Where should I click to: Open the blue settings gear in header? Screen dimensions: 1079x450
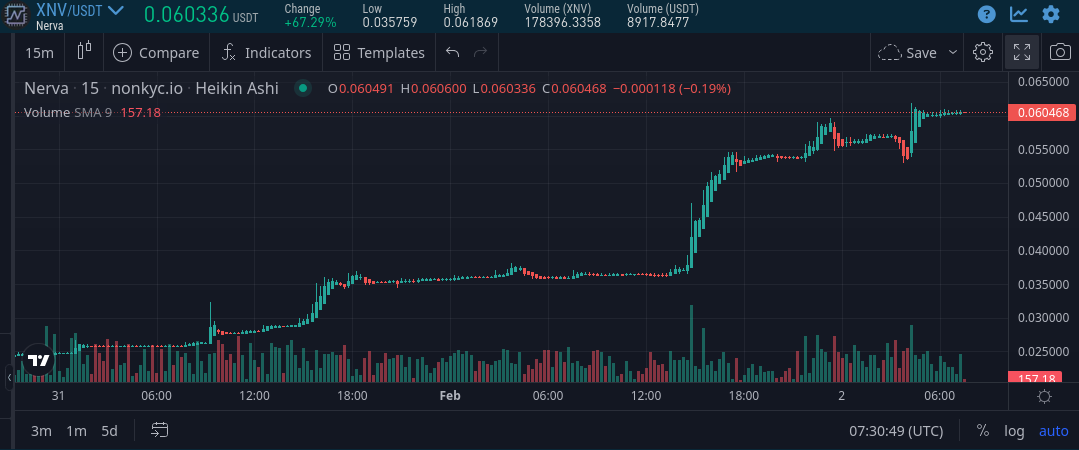1051,14
